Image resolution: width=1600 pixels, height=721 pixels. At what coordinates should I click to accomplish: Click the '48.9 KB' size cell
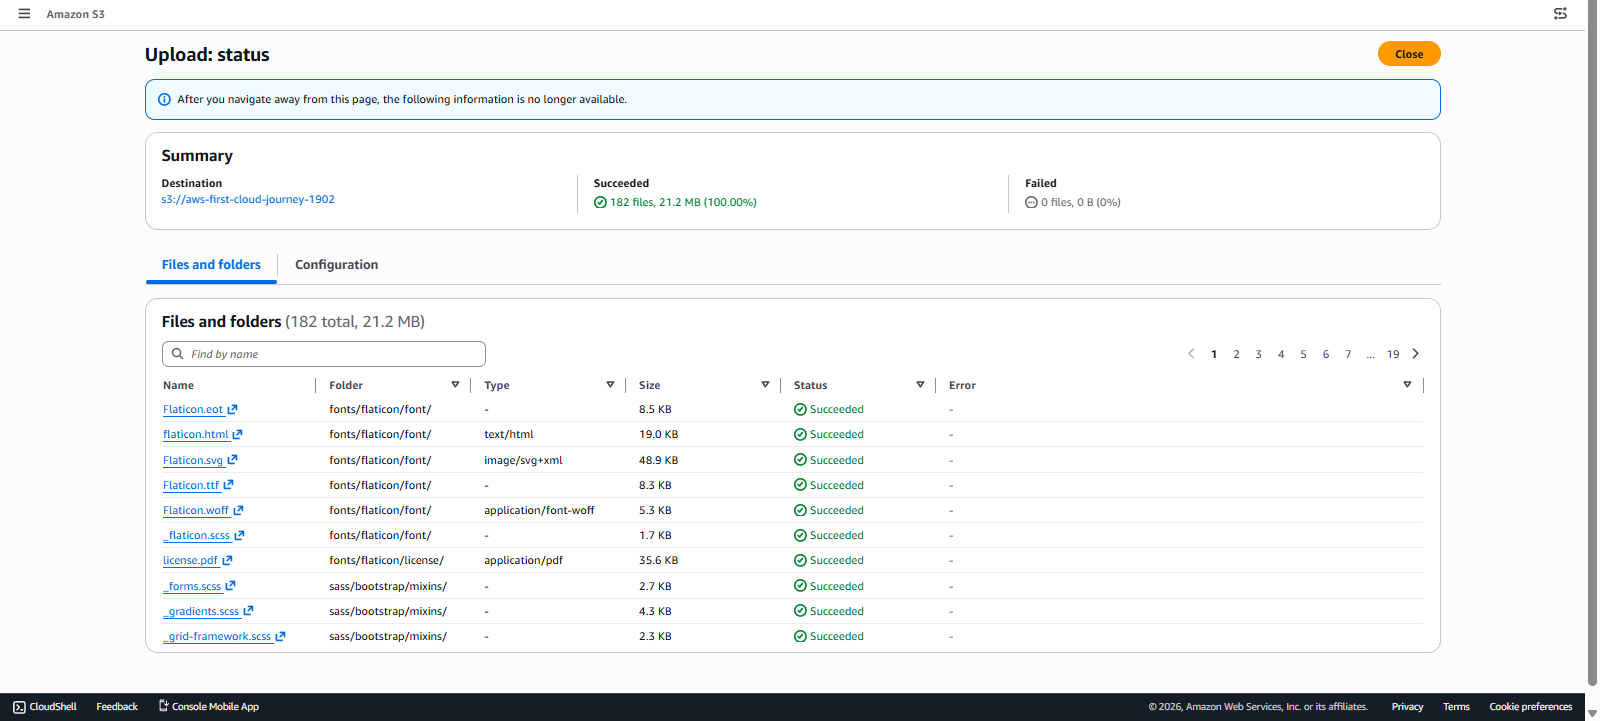tap(658, 461)
